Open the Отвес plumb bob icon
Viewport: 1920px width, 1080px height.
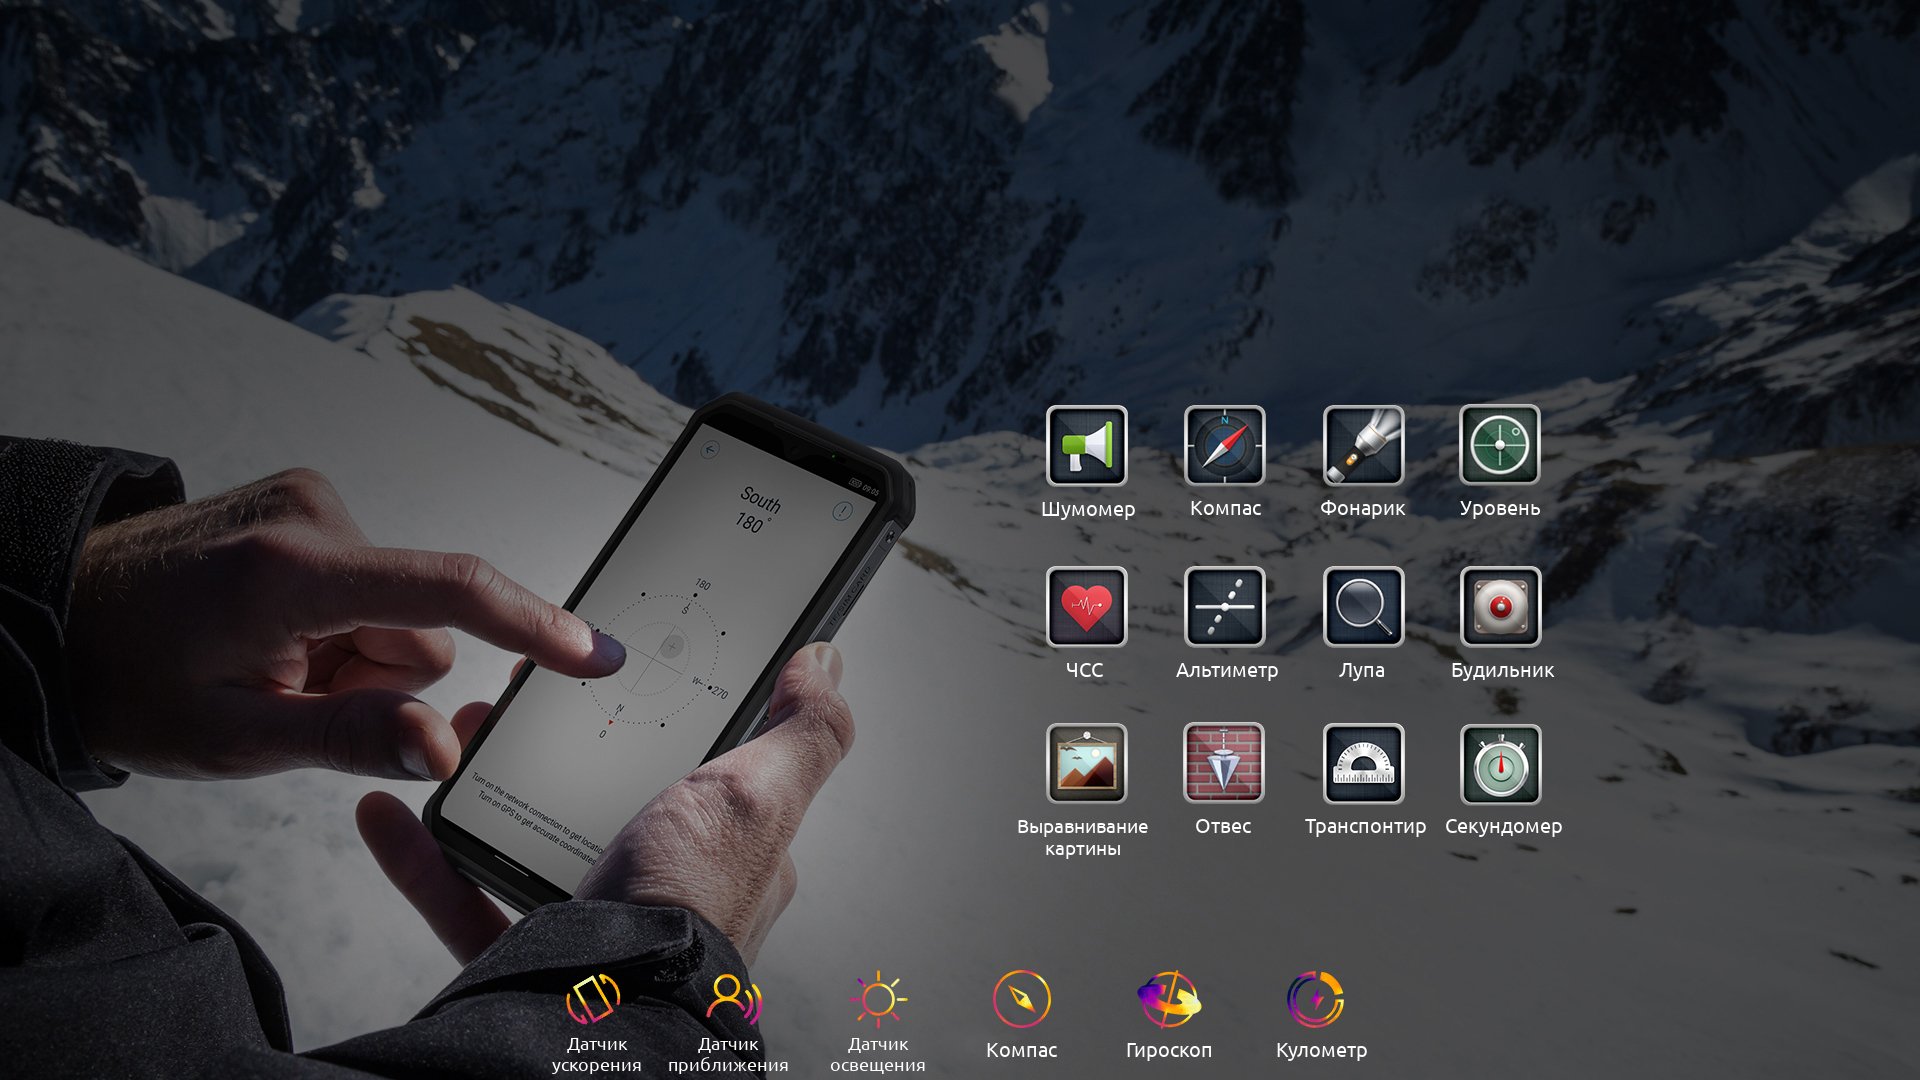[x=1223, y=763]
